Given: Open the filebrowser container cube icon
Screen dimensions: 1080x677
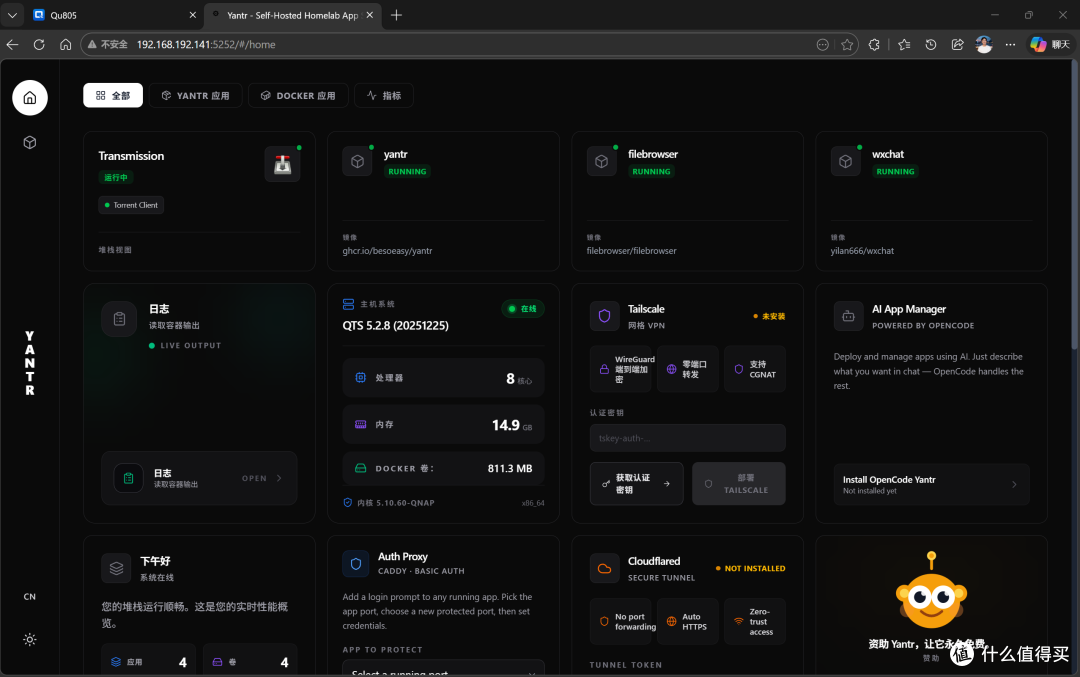Looking at the screenshot, I should coord(601,161).
